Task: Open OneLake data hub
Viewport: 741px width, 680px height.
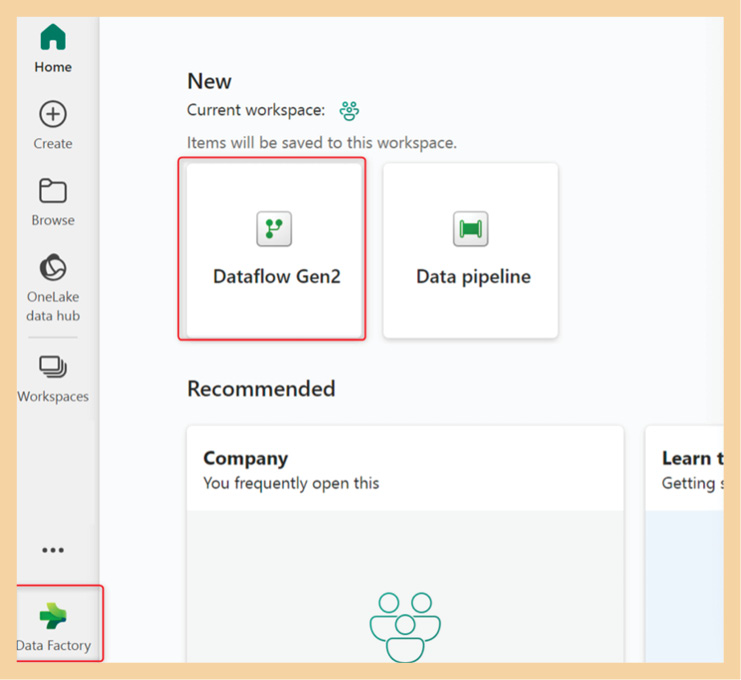Action: click(x=53, y=287)
